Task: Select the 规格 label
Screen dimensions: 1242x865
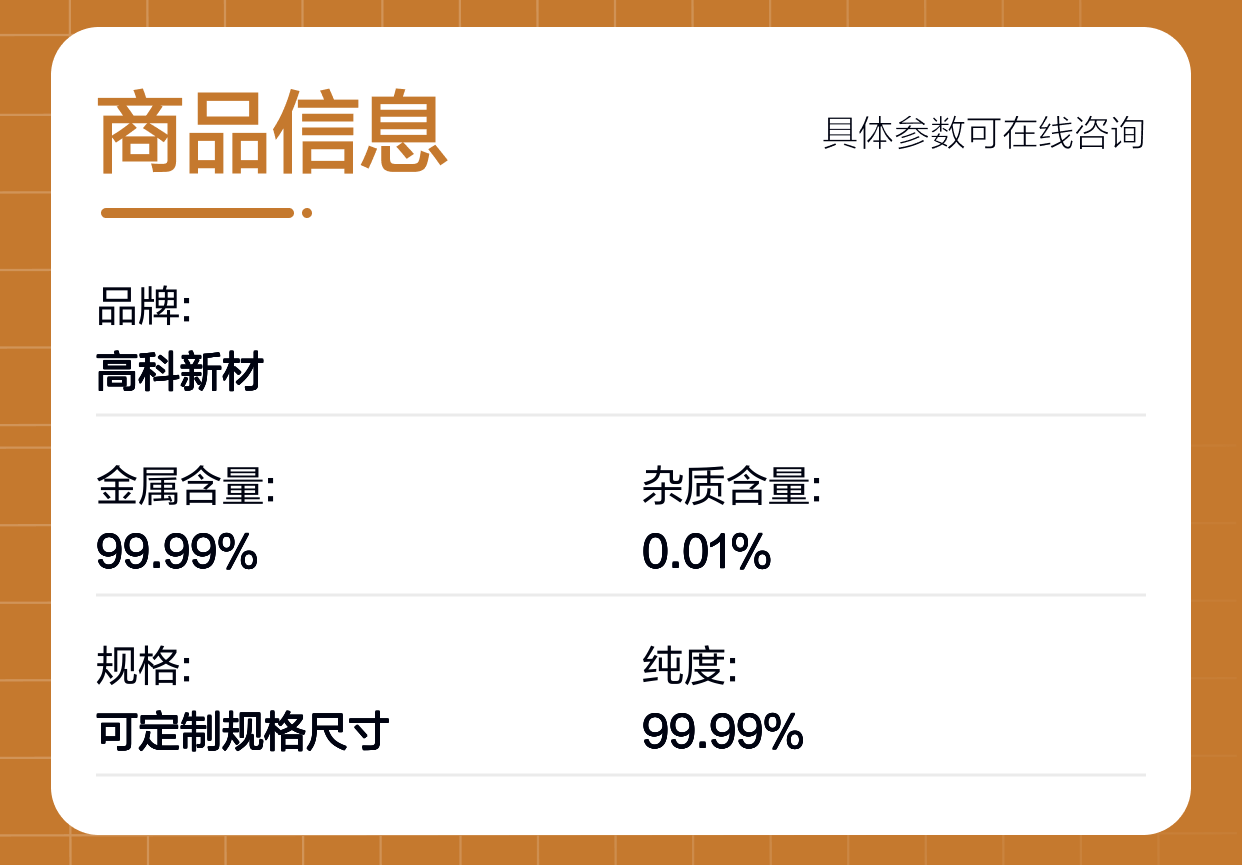Action: click(144, 668)
